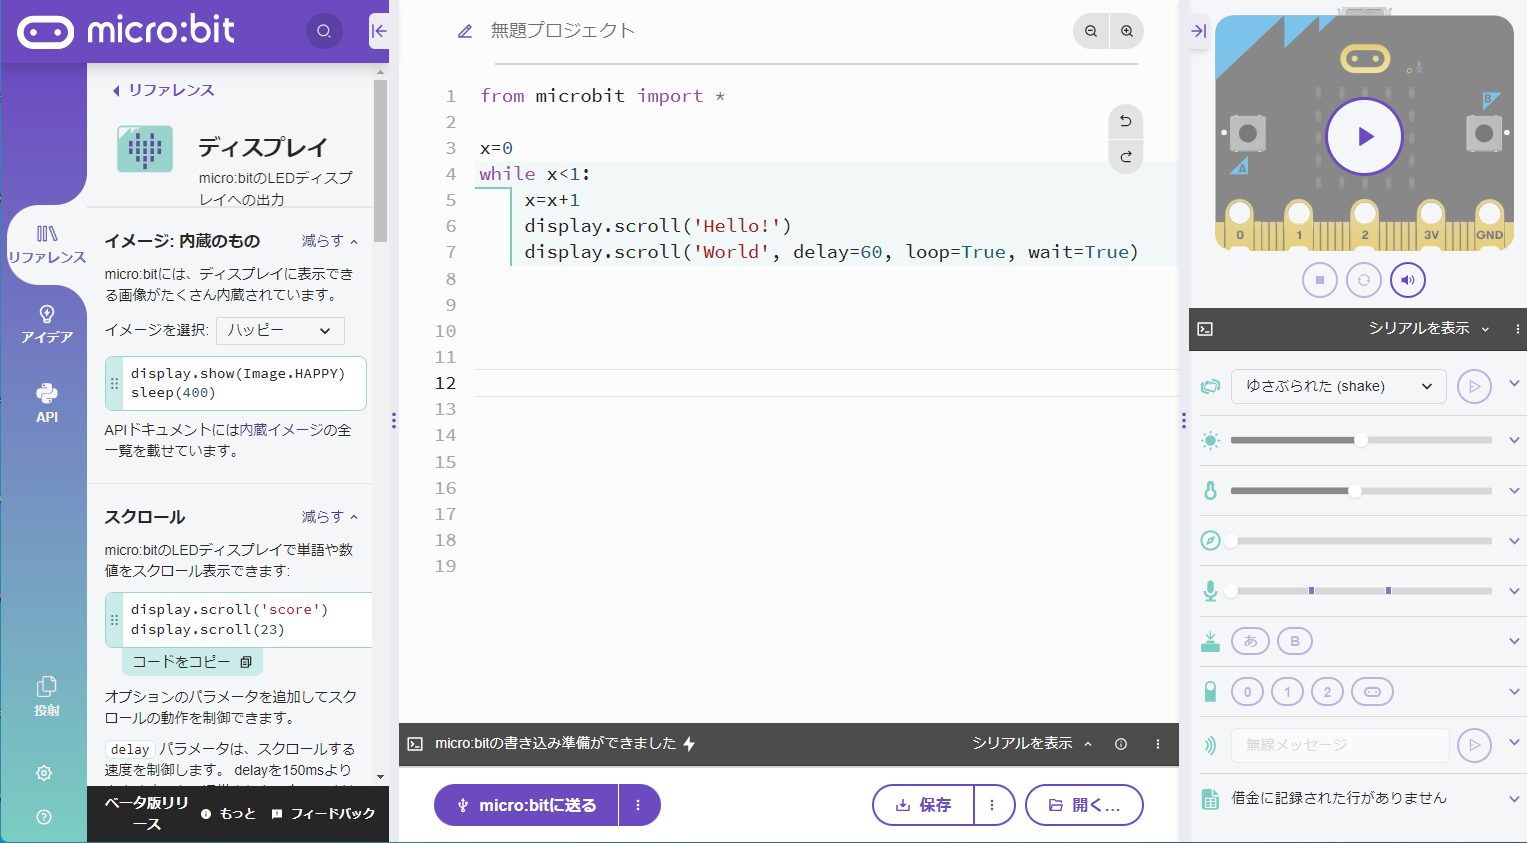Click the right-side button B on the simulator board
1527x843 pixels.
1484,133
